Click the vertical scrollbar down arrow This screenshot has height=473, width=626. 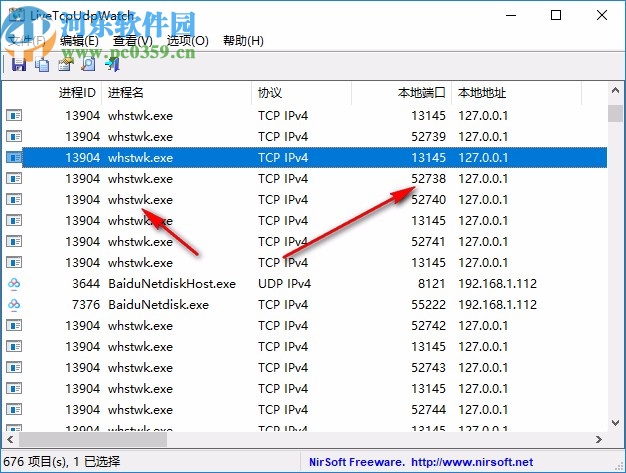tap(615, 423)
